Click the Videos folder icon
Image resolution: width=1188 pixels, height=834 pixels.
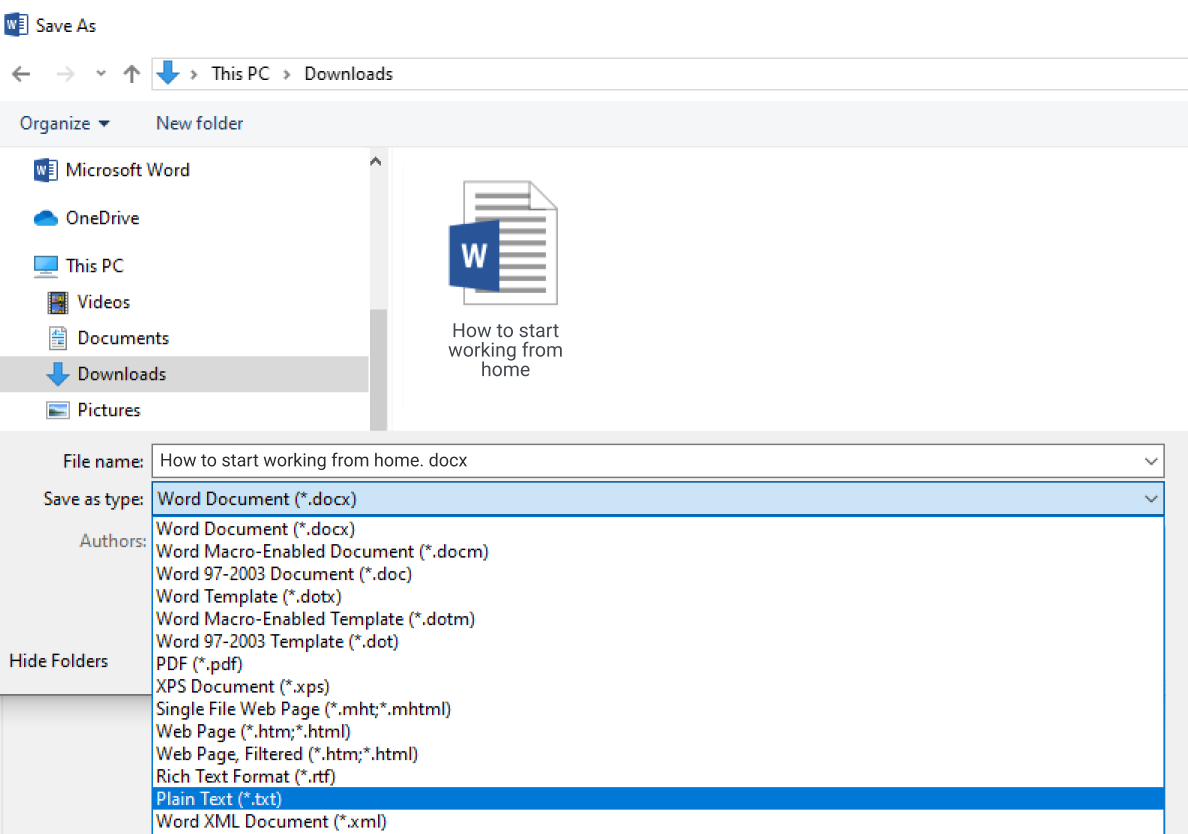[57, 301]
